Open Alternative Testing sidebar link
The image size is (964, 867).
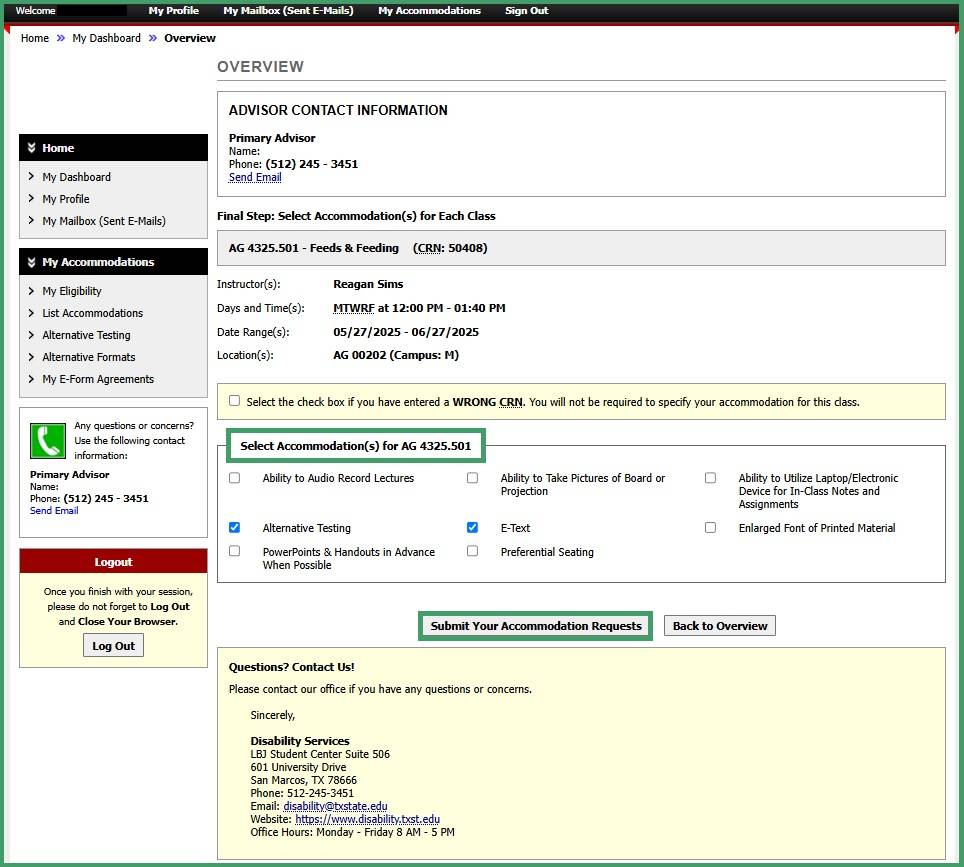point(86,335)
